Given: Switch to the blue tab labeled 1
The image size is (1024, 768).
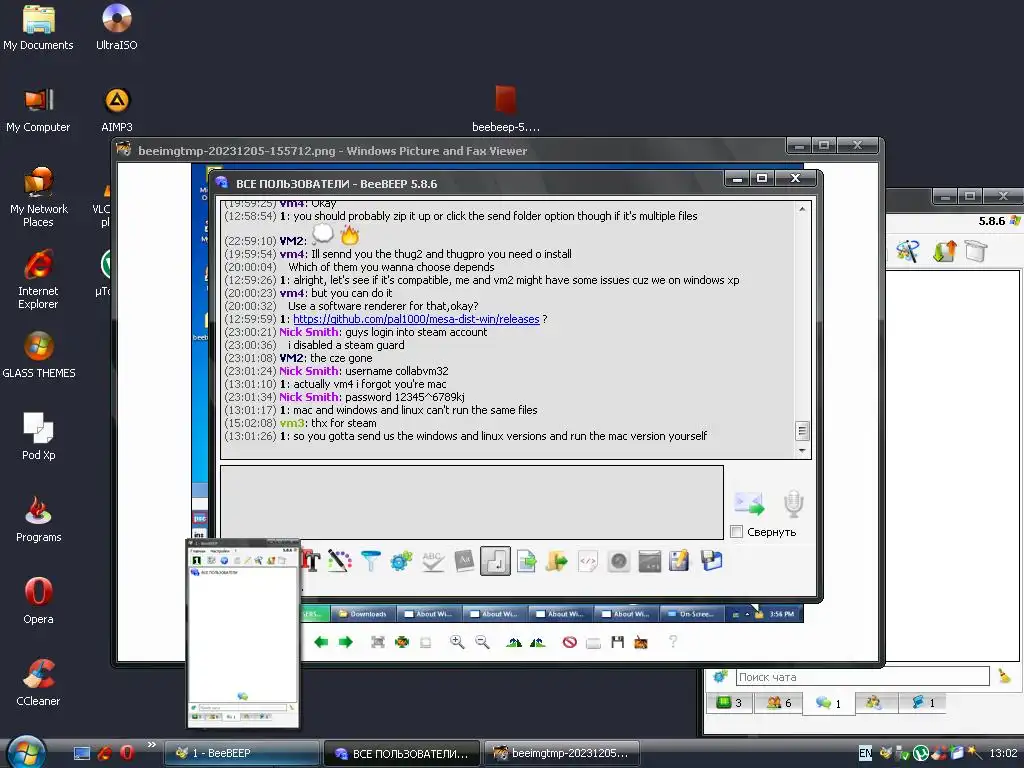Looking at the screenshot, I should (x=923, y=703).
